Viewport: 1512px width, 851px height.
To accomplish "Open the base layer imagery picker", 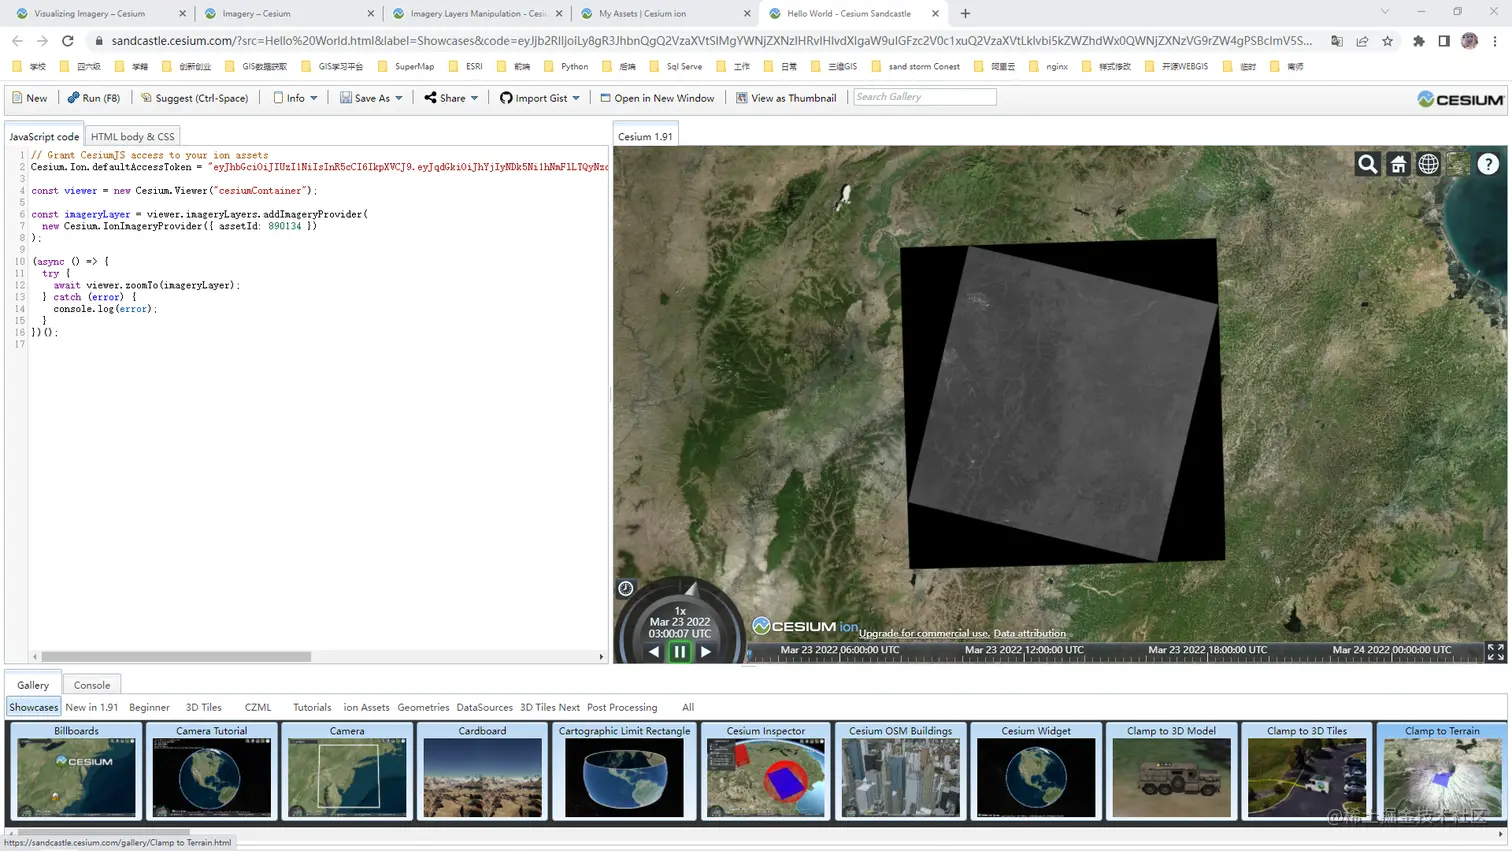I will [1458, 164].
